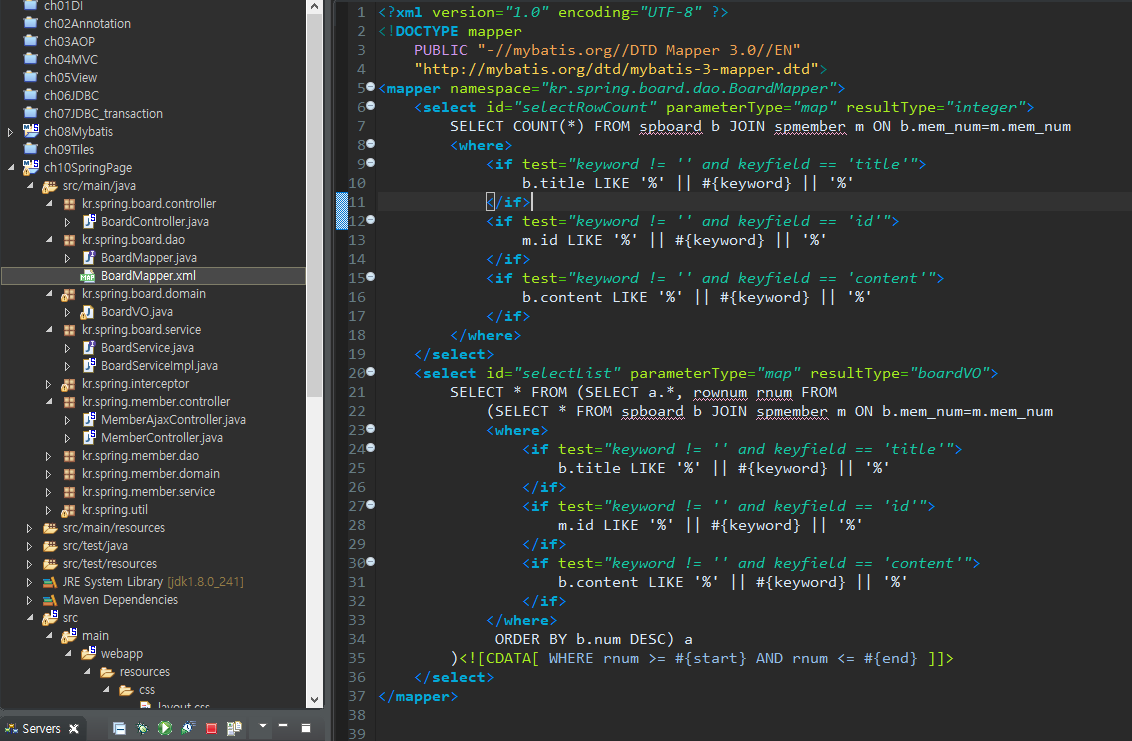This screenshot has width=1132, height=741.
Task: Select ch07JDBC_transaction project
Action: pos(103,114)
